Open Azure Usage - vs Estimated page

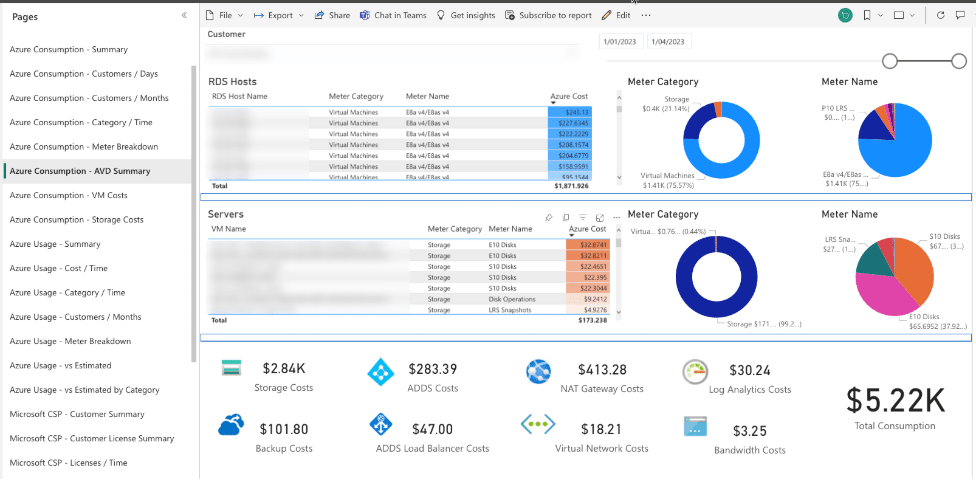click(x=60, y=365)
